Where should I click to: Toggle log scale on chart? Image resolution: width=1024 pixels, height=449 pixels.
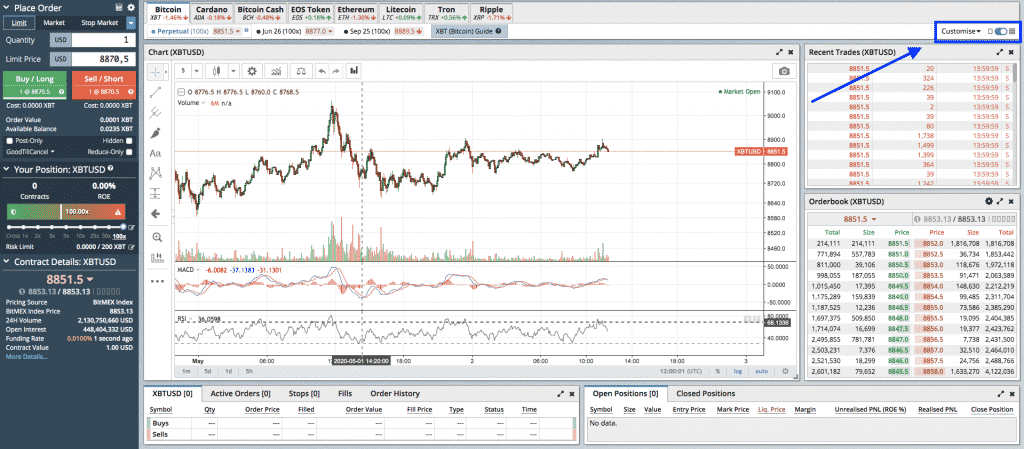click(737, 371)
